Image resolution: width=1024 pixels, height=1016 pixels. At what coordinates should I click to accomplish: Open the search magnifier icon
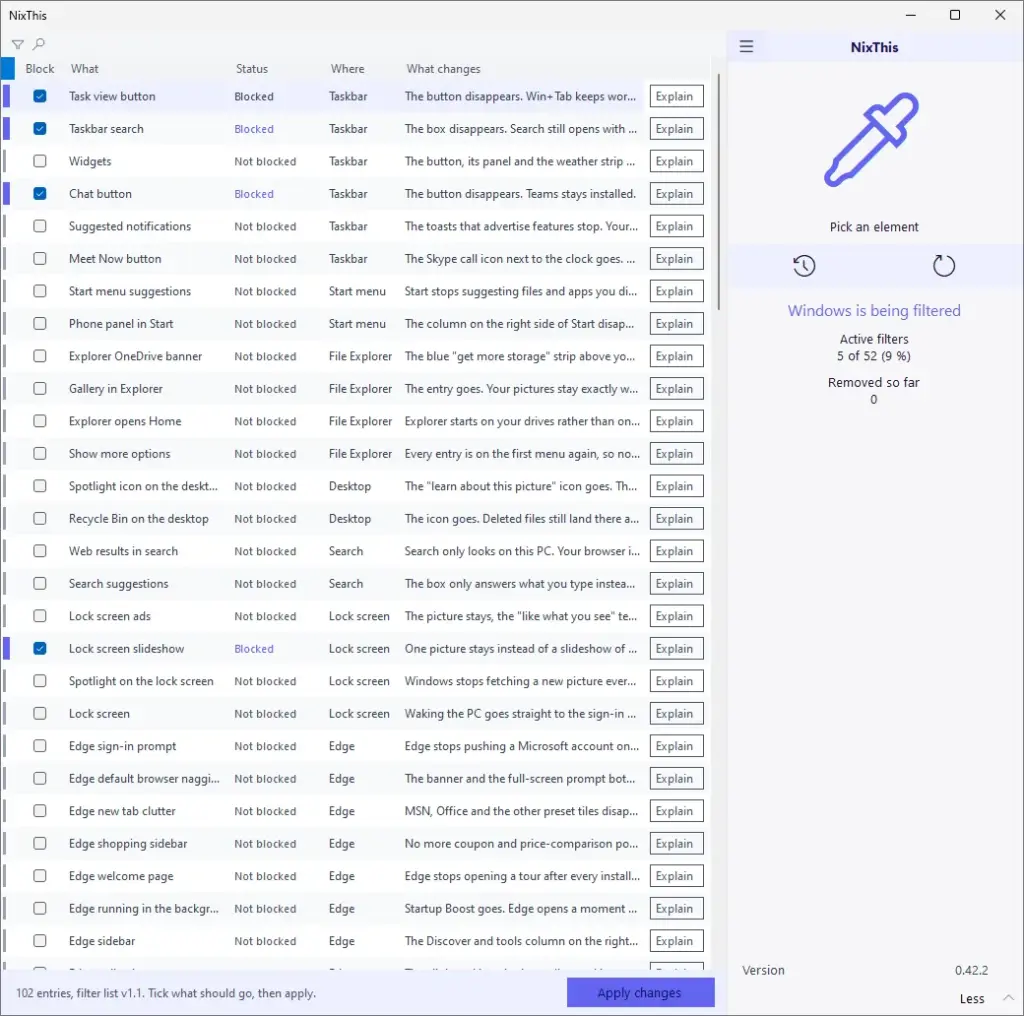coord(39,44)
